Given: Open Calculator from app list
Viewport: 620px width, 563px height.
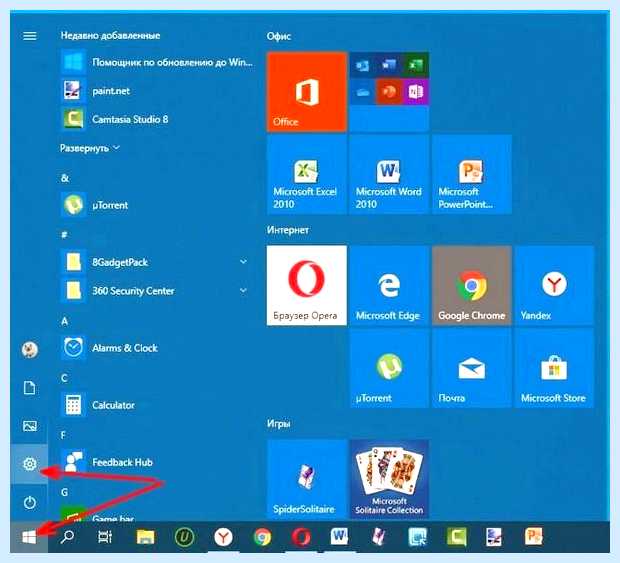Looking at the screenshot, I should coord(157,405).
